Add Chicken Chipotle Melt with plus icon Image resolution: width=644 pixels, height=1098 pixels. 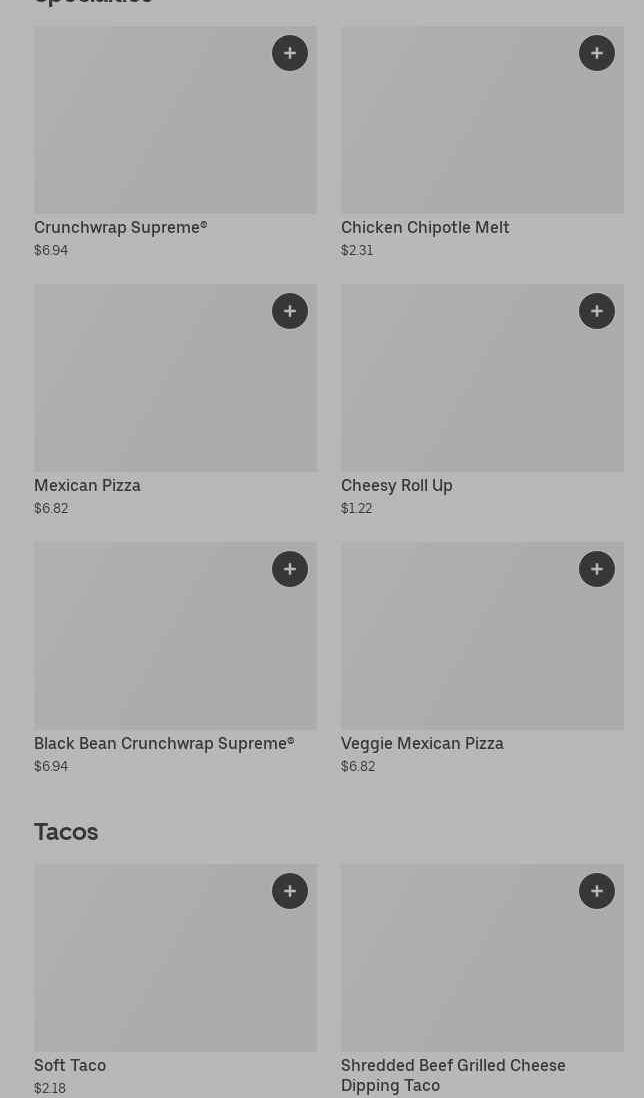597,53
